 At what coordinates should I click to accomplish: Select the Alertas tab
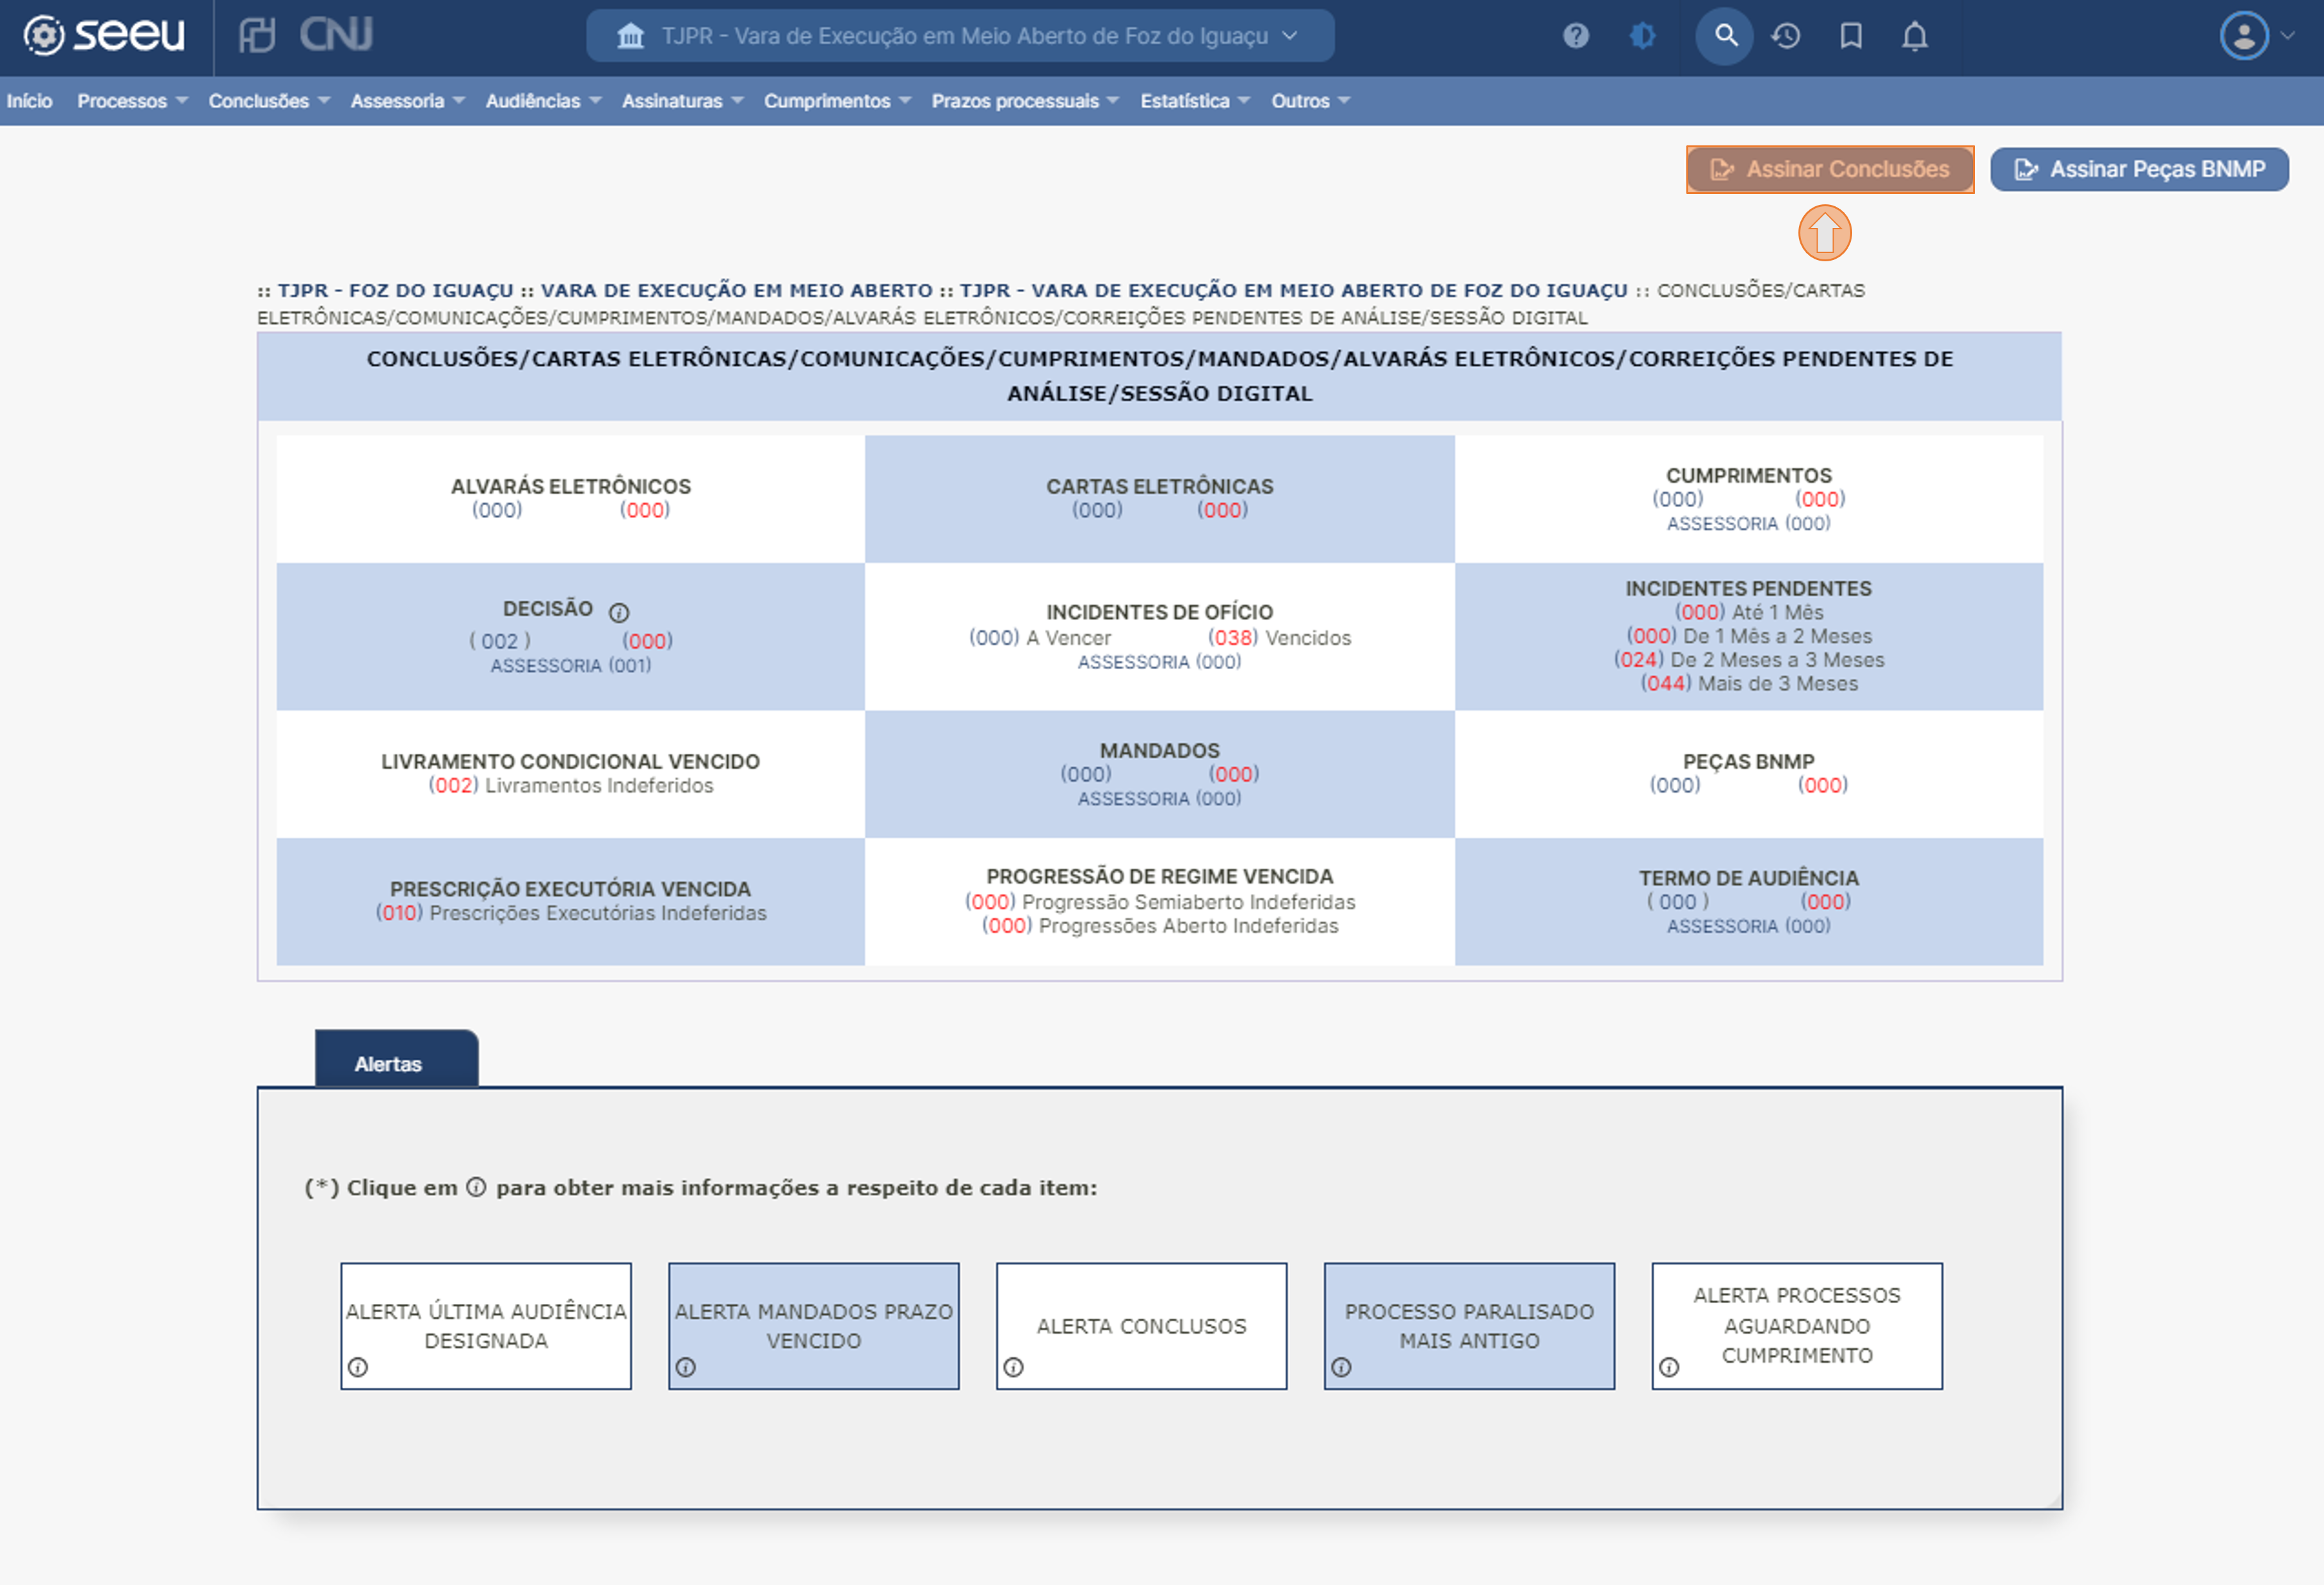(396, 1060)
